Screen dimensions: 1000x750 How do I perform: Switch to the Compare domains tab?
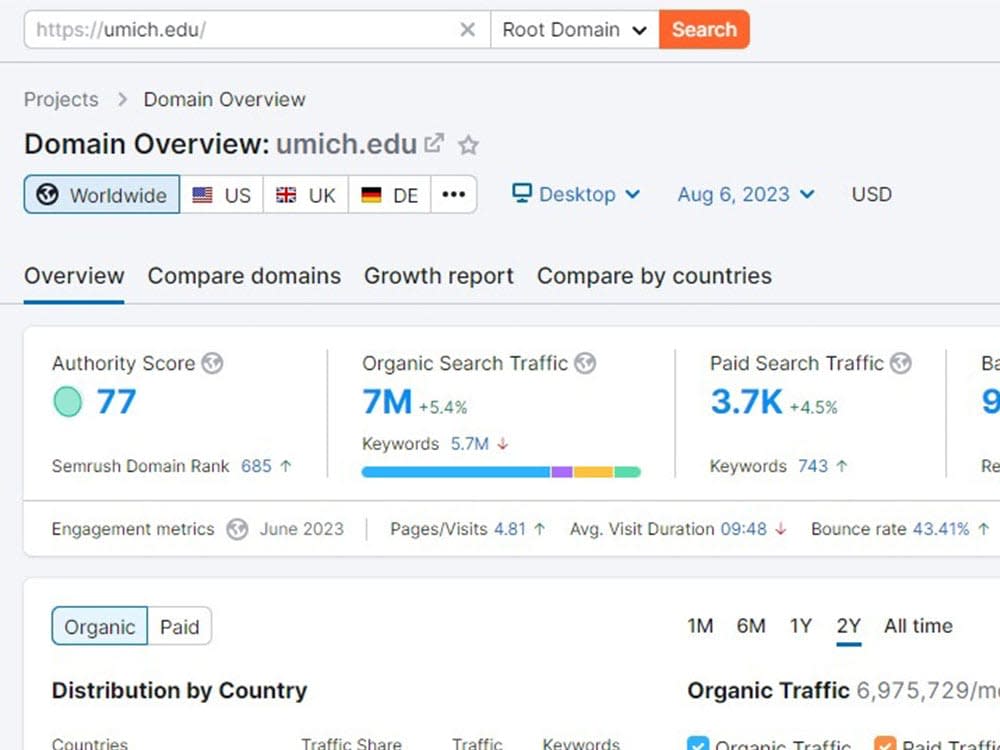[x=244, y=276]
